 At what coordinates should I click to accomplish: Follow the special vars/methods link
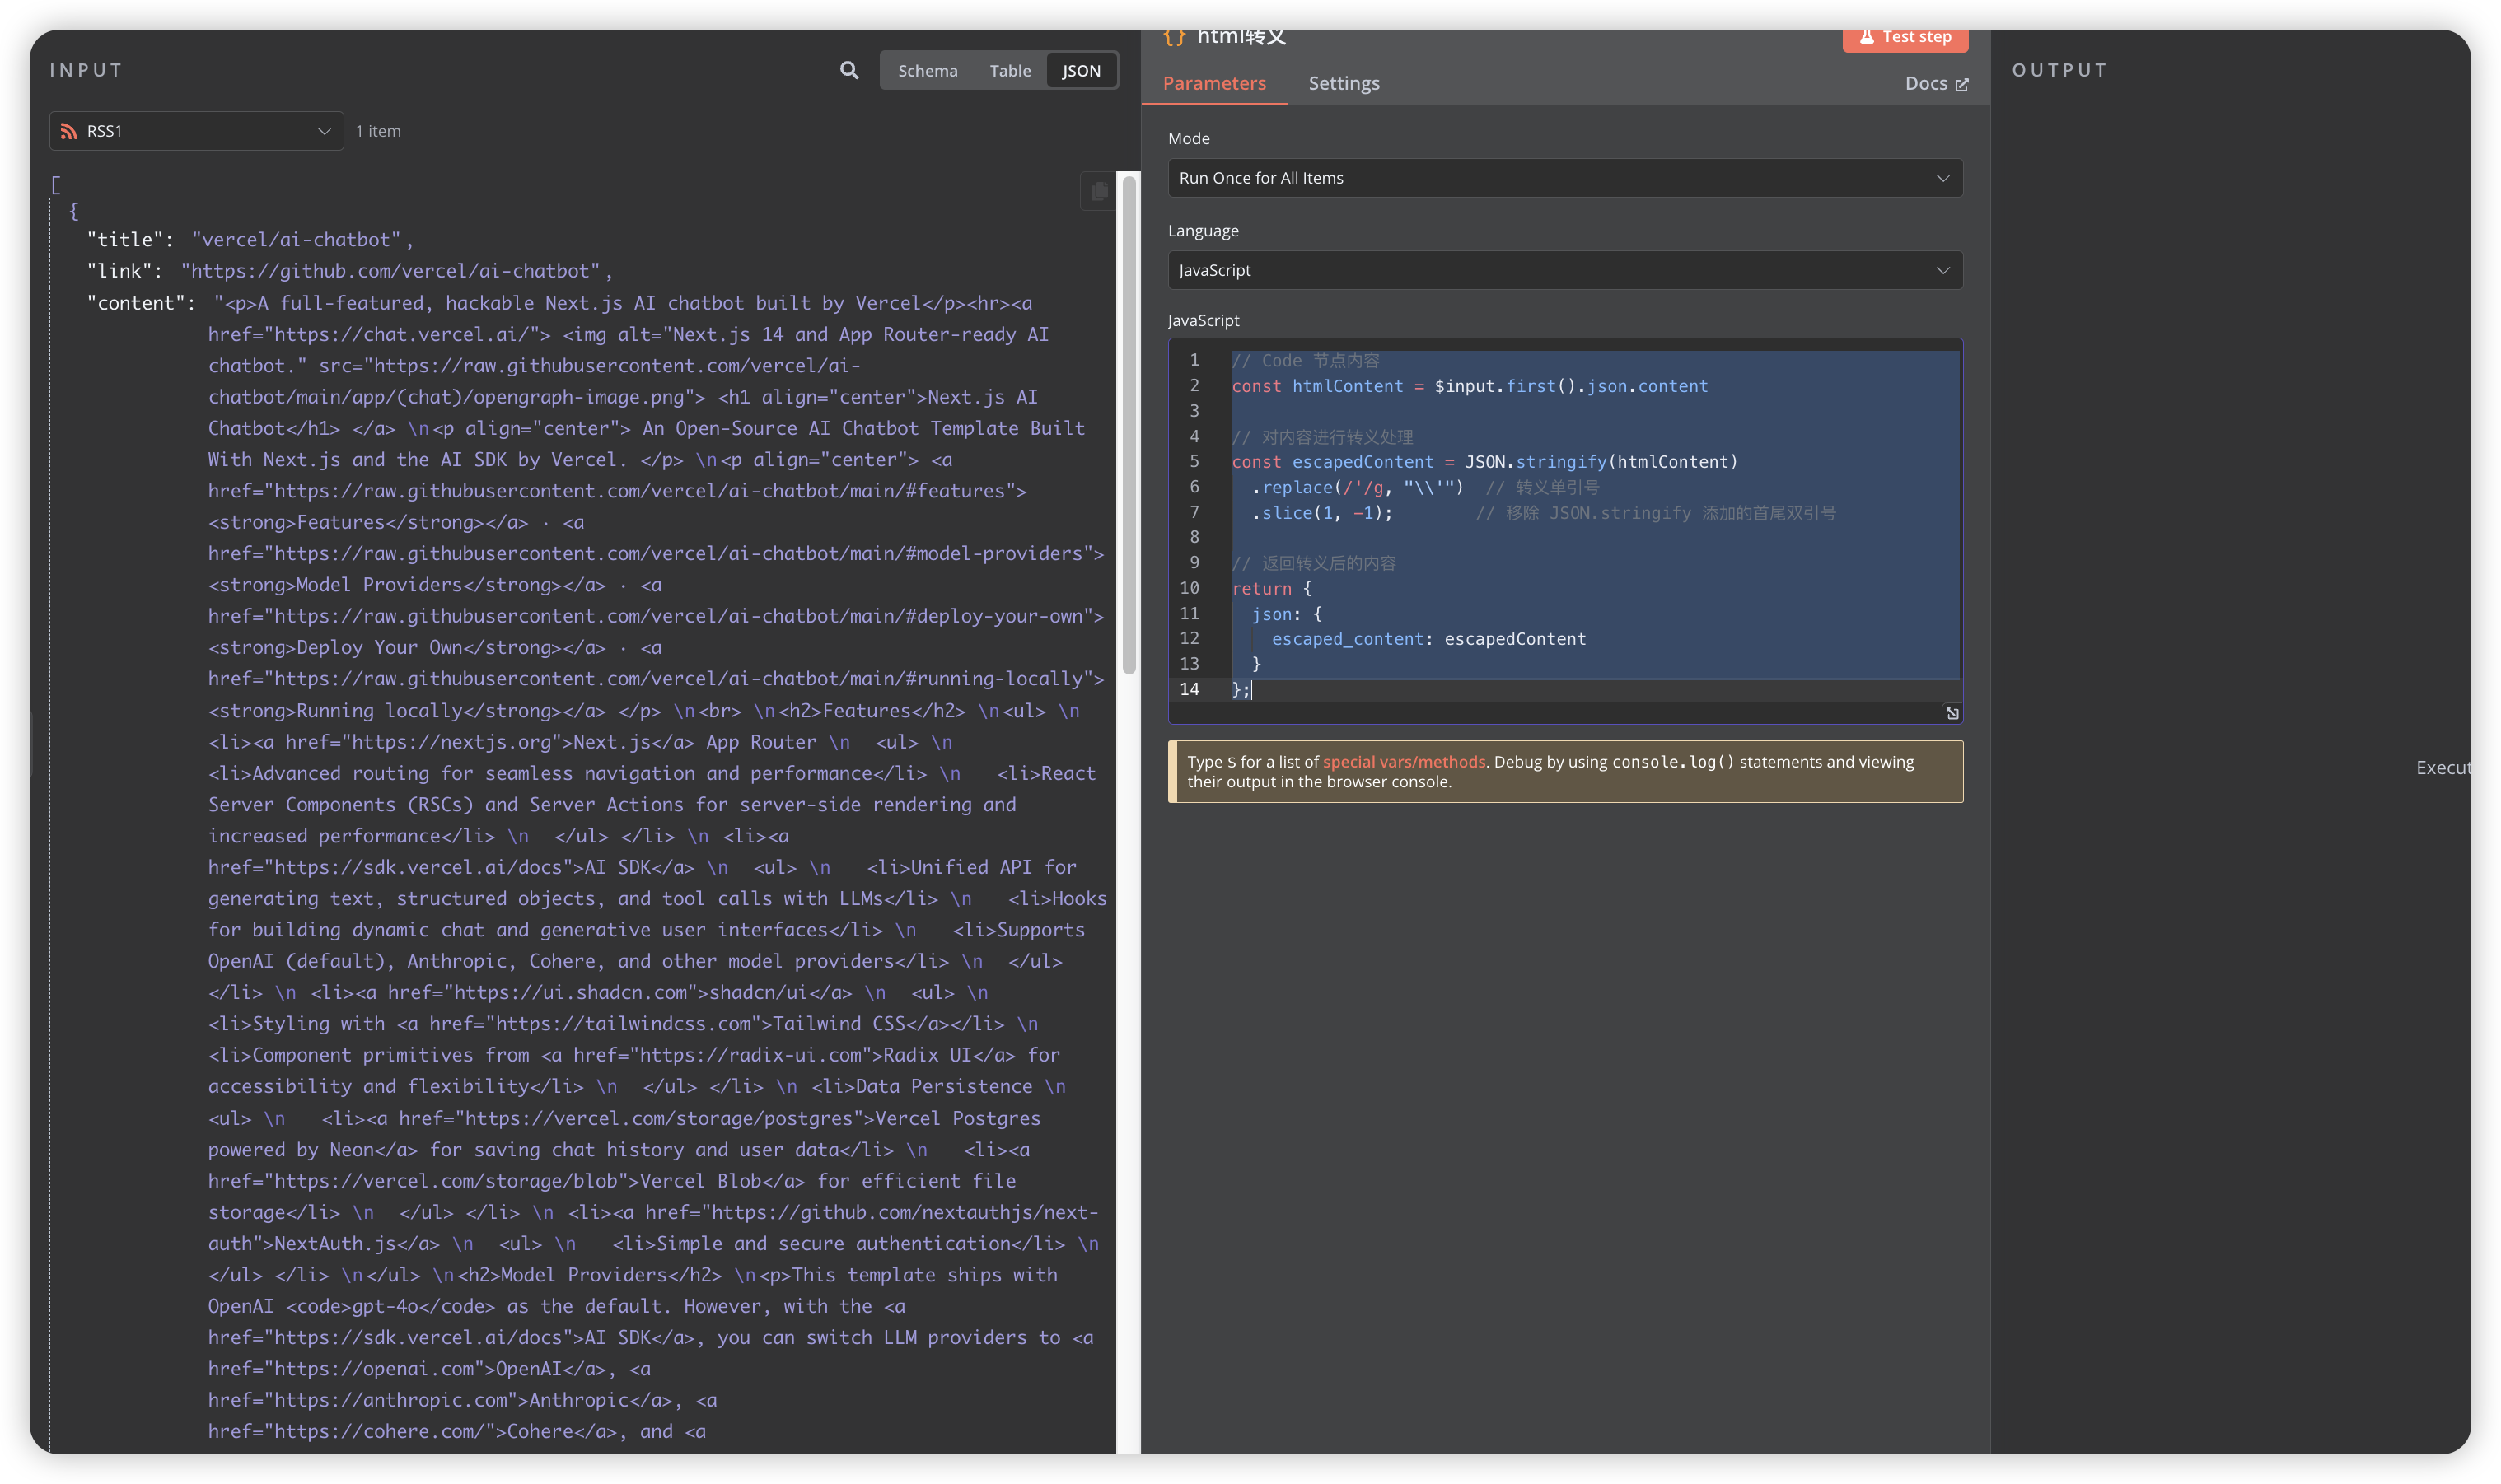pyautogui.click(x=1403, y=762)
